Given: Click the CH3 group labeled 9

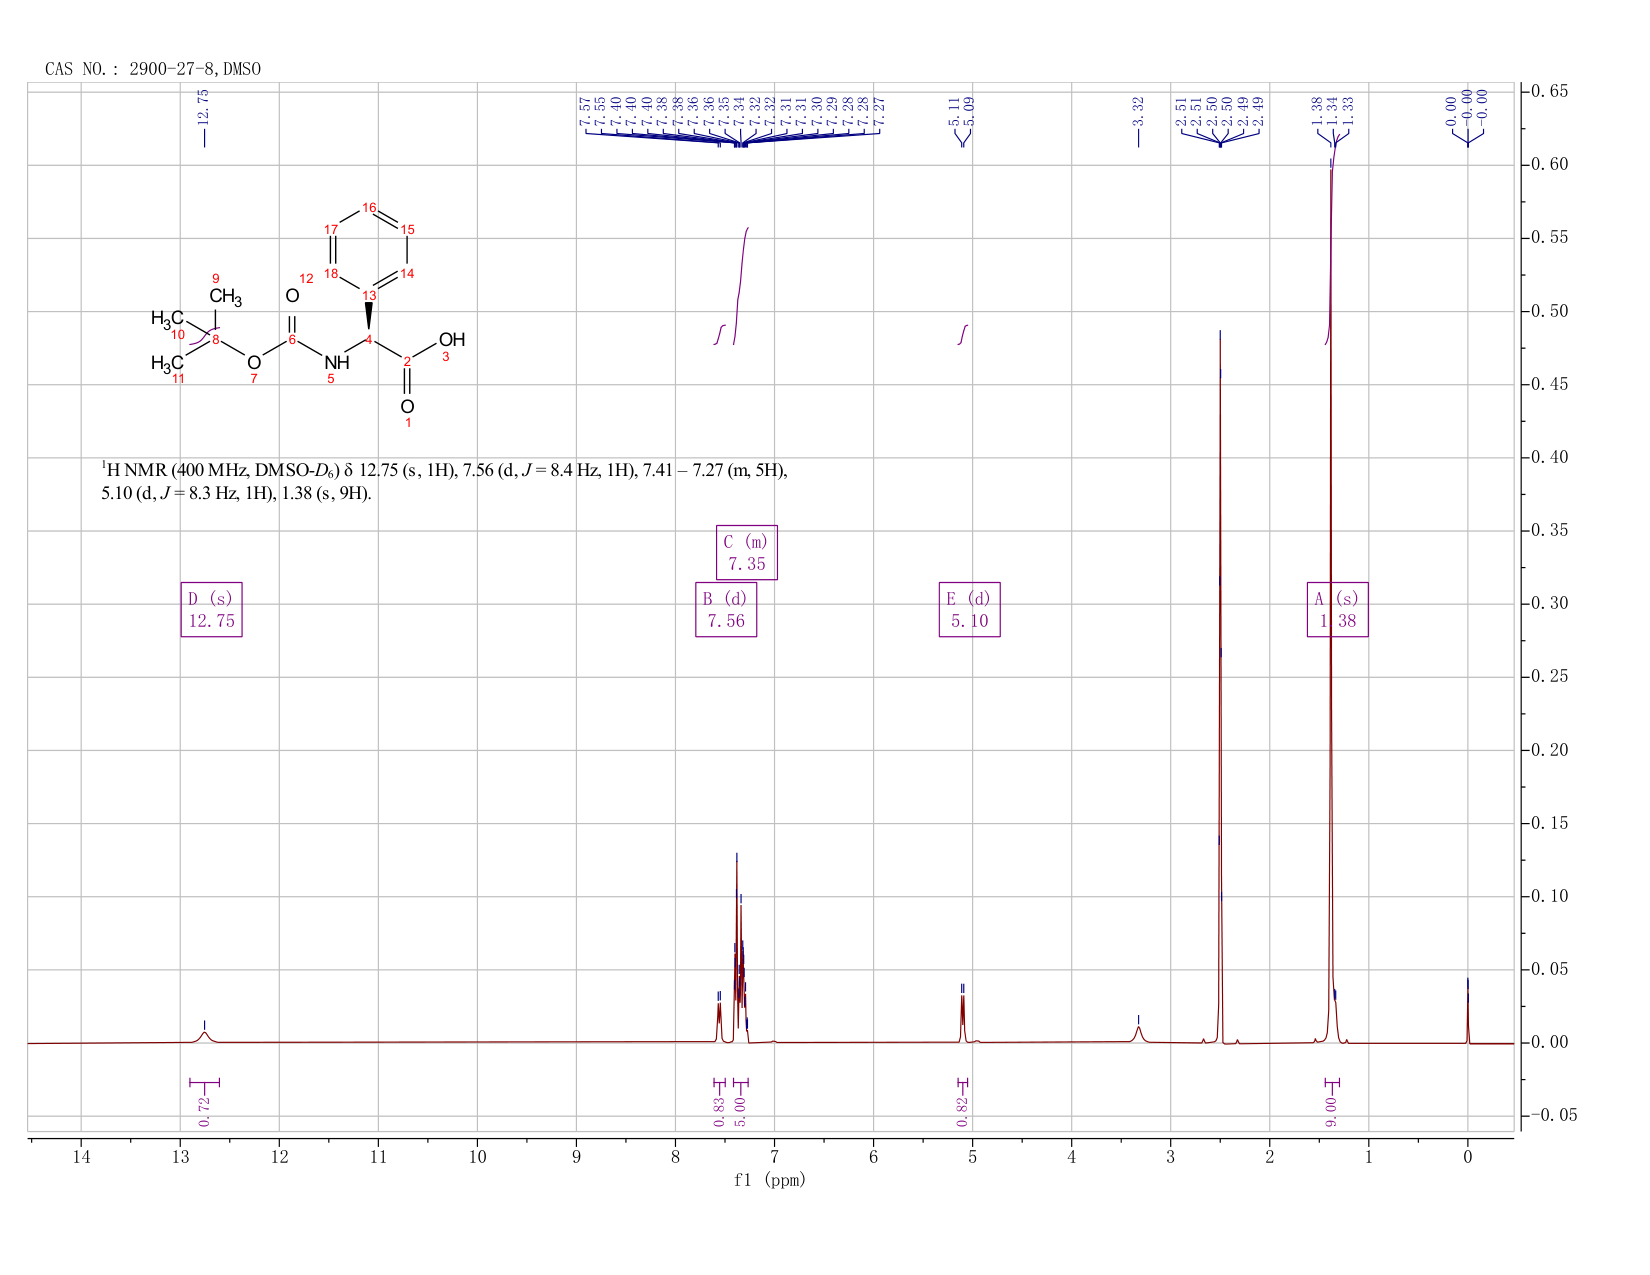Looking at the screenshot, I should click(x=225, y=298).
